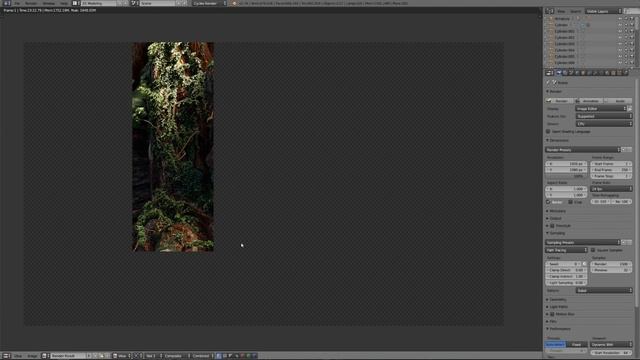Click the Resolution X field
The height and width of the screenshot is (360, 640).
coord(566,164)
